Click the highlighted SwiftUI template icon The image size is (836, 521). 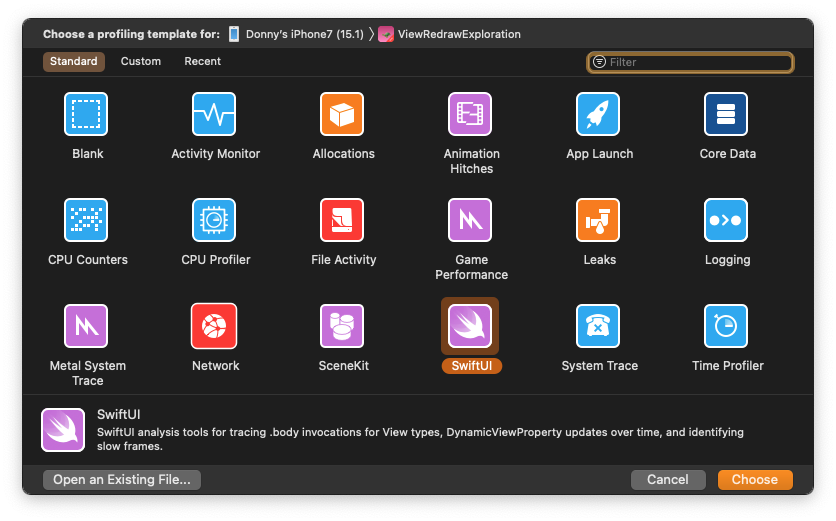pyautogui.click(x=470, y=326)
